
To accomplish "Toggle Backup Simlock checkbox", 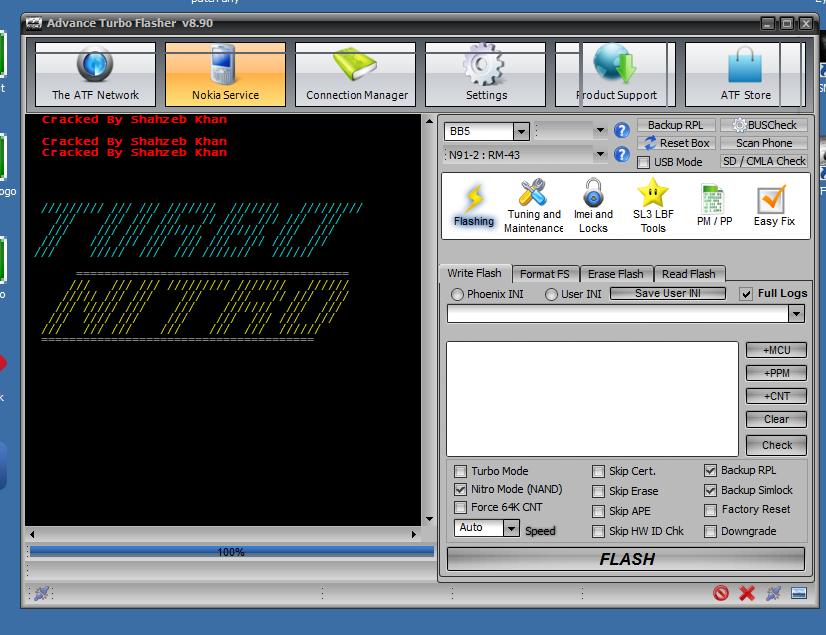I will pos(710,491).
